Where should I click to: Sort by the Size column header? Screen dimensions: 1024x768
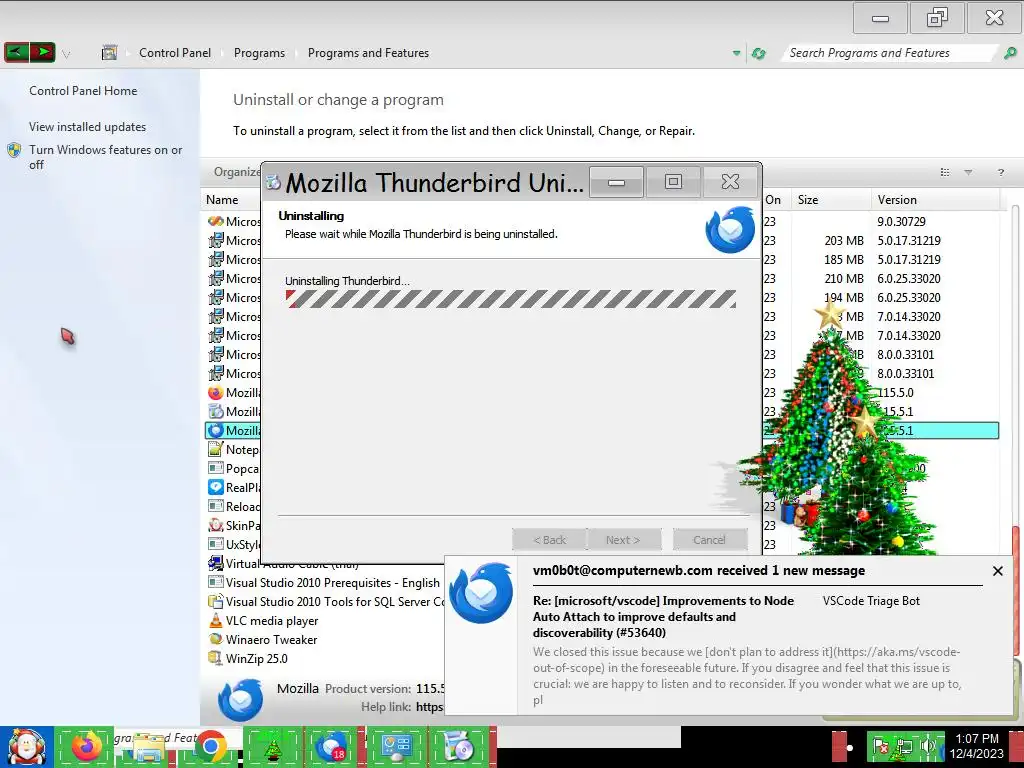tap(831, 200)
